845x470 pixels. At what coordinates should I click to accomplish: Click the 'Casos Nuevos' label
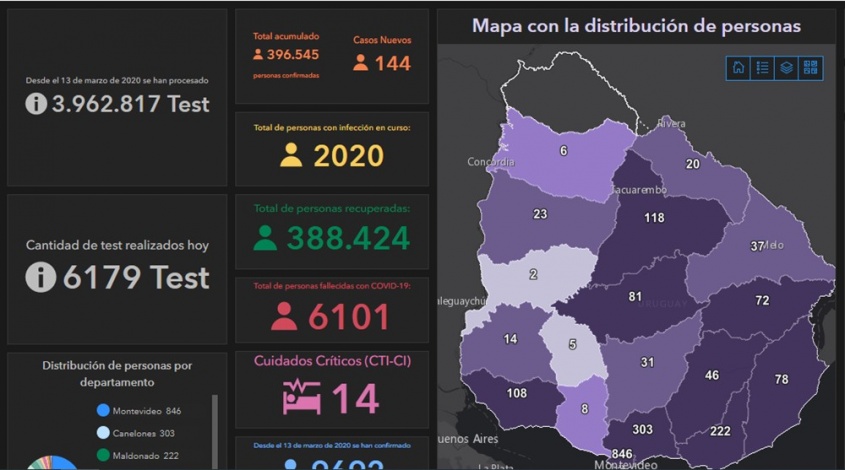click(x=382, y=40)
